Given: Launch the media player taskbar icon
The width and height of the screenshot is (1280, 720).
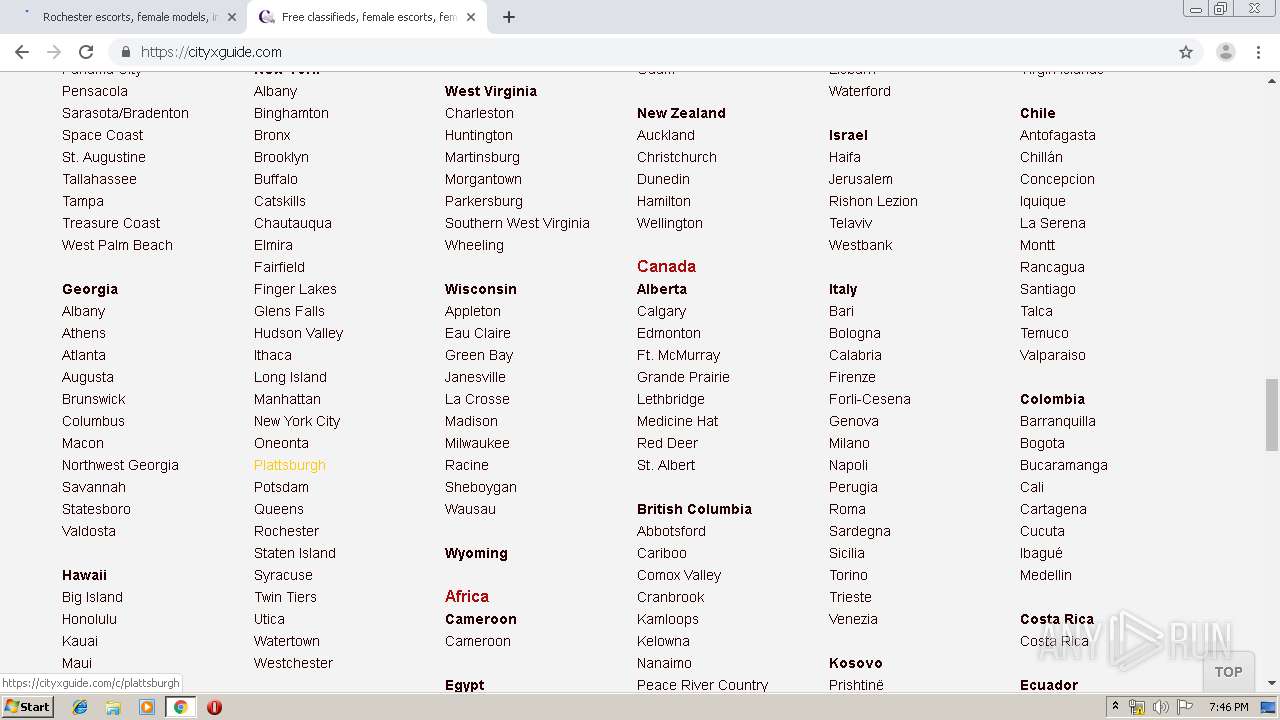Looking at the screenshot, I should pos(147,707).
